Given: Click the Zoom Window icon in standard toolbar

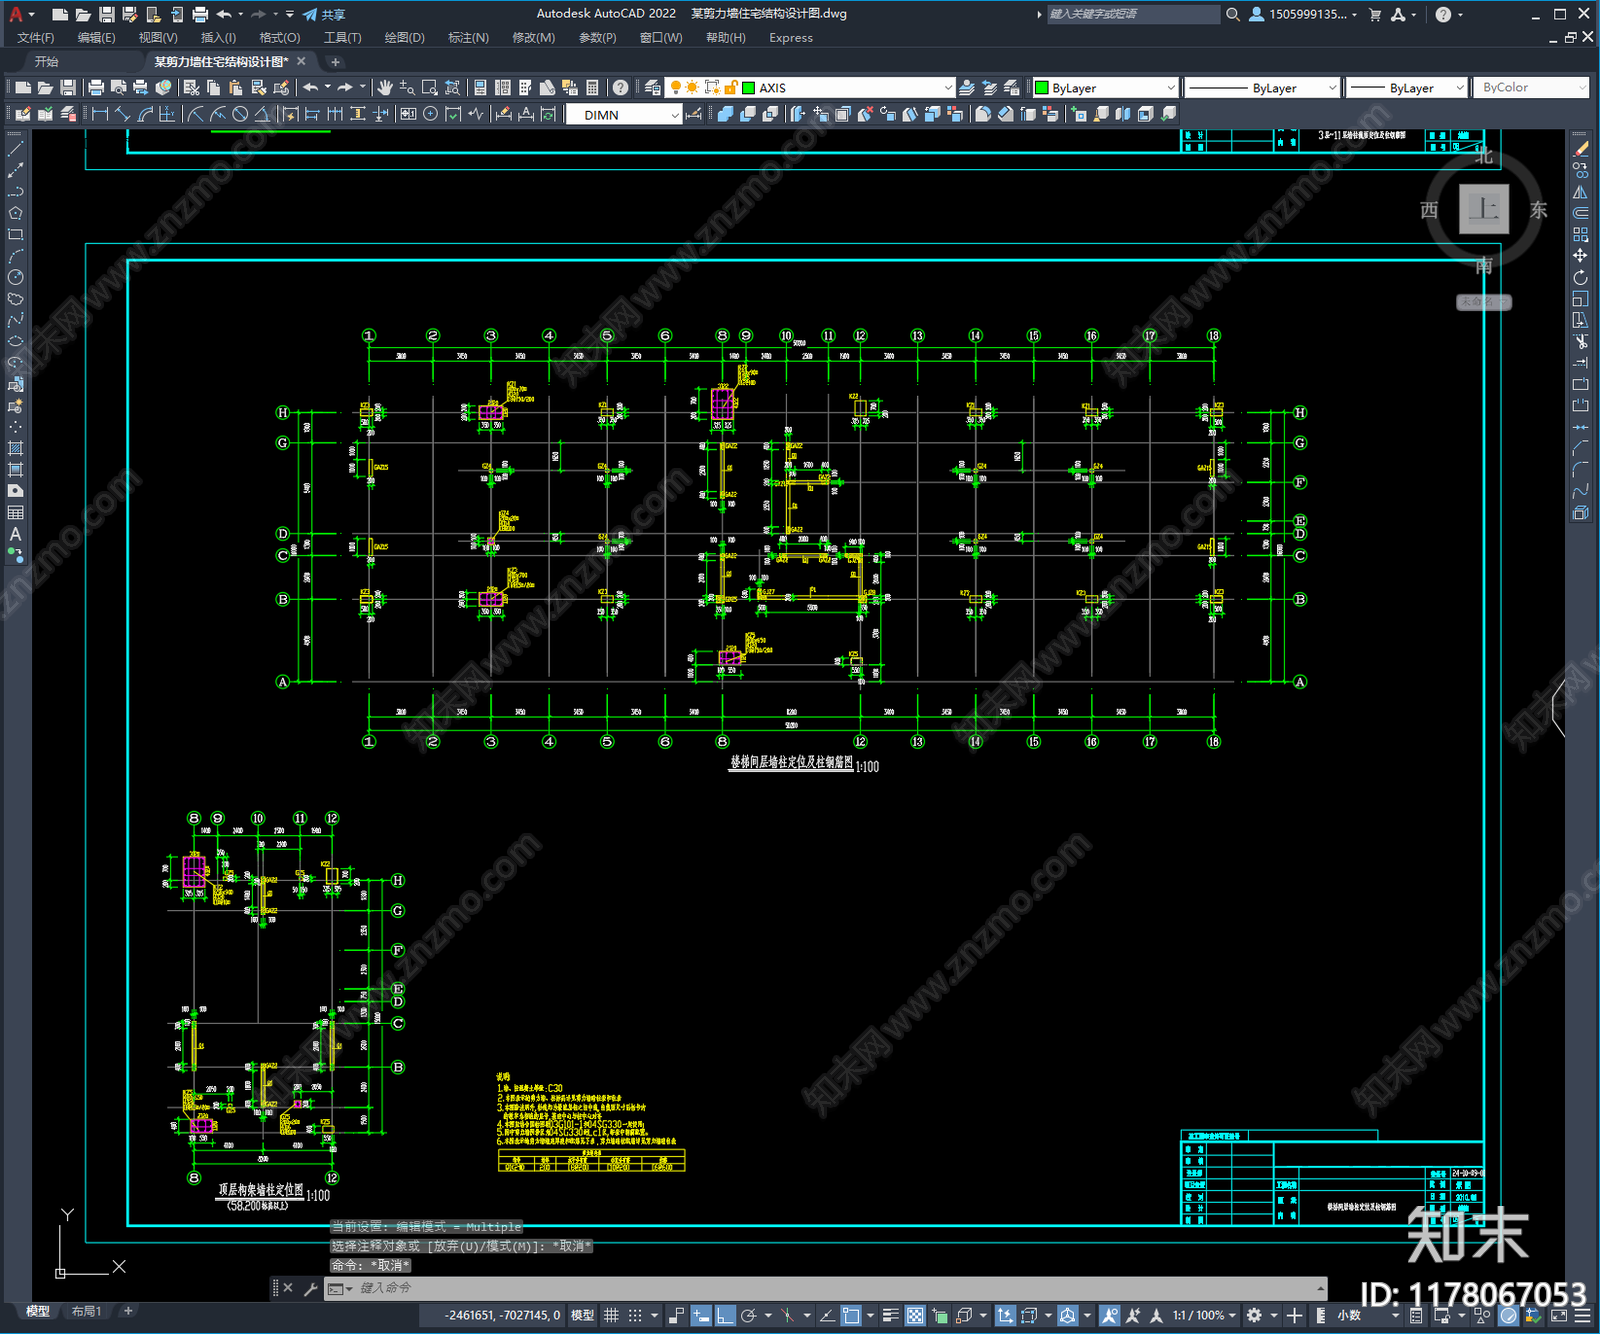Looking at the screenshot, I should pos(430,88).
